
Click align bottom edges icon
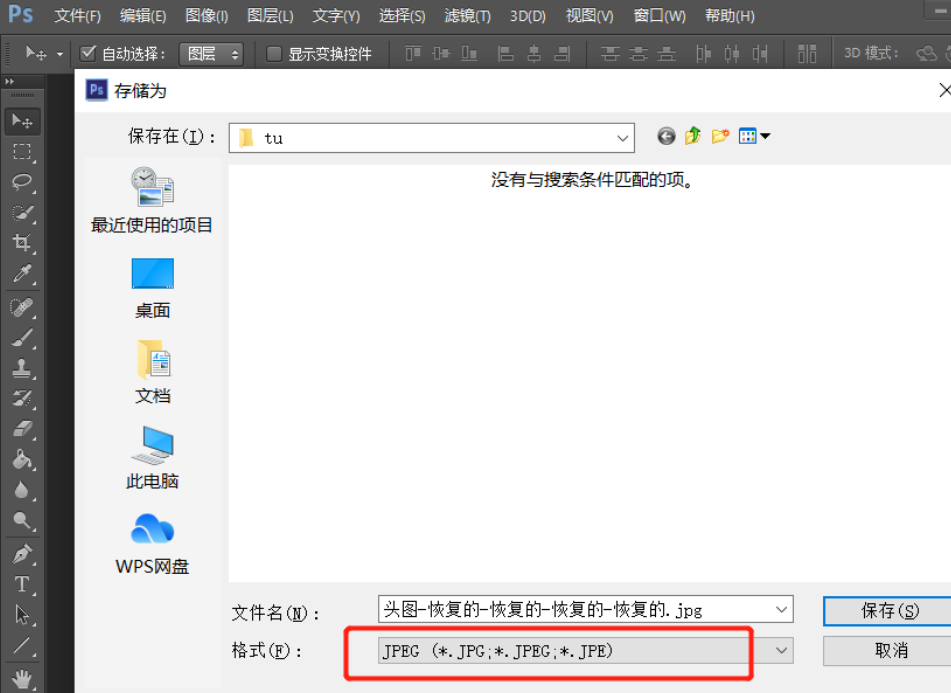(x=469, y=54)
